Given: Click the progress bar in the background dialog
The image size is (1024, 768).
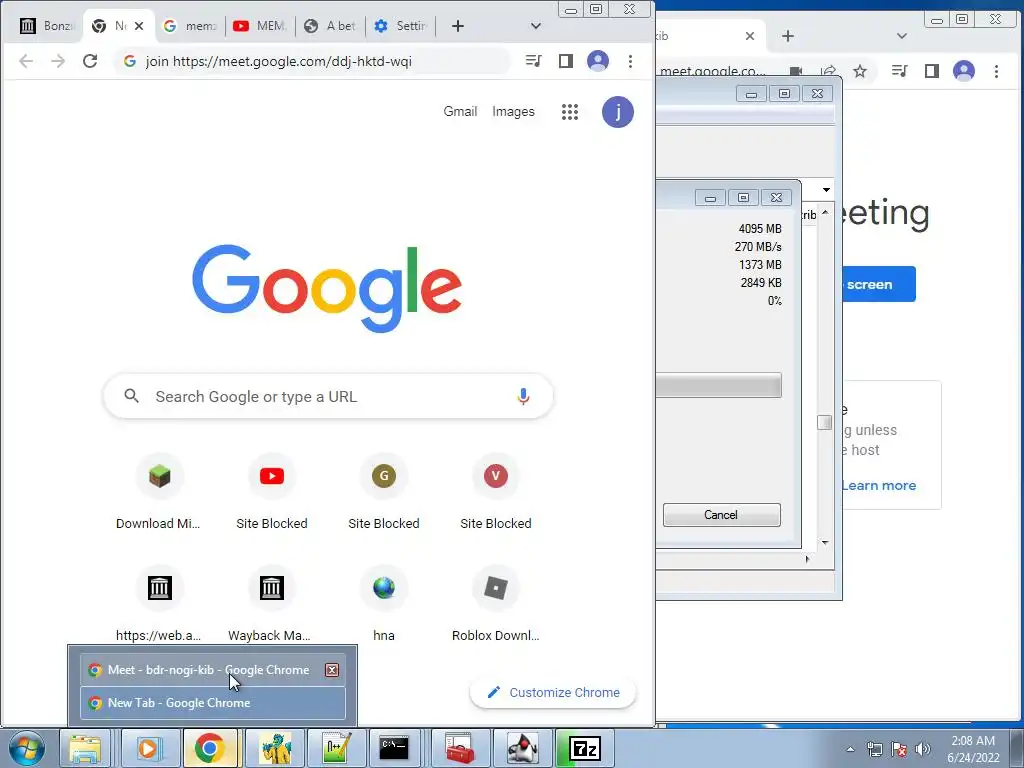Looking at the screenshot, I should (x=718, y=385).
